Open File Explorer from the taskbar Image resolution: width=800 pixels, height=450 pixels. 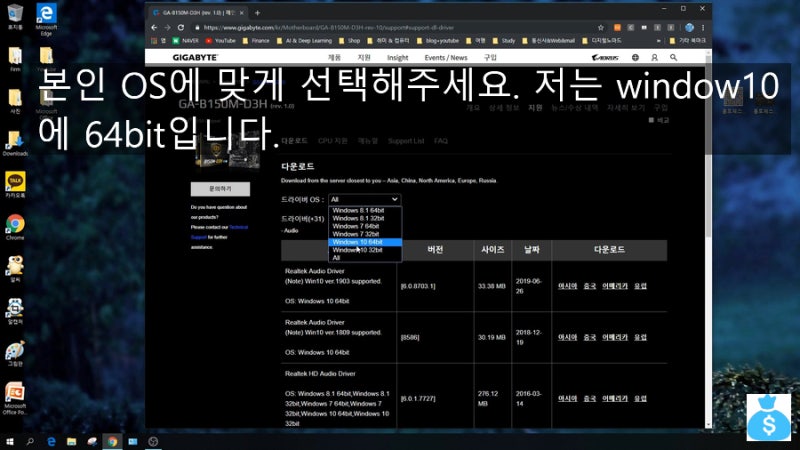pyautogui.click(x=71, y=442)
